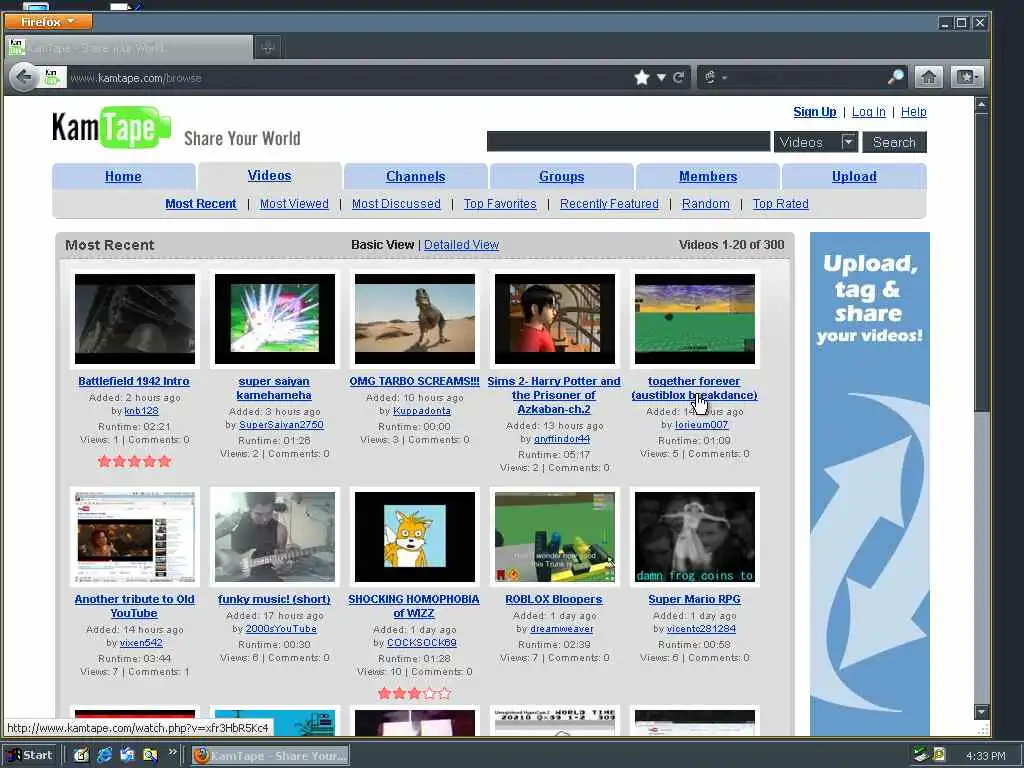This screenshot has width=1024, height=768.
Task: Focus the KamTape search text field
Action: point(628,142)
